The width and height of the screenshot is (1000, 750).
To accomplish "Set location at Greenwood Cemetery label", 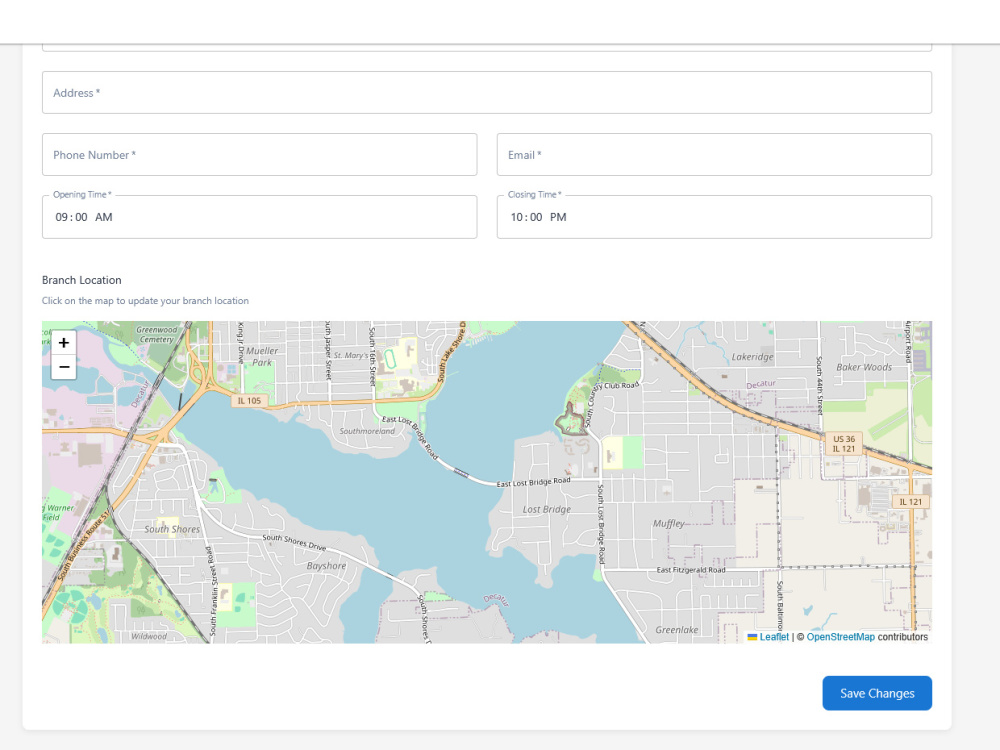I will tap(156, 334).
